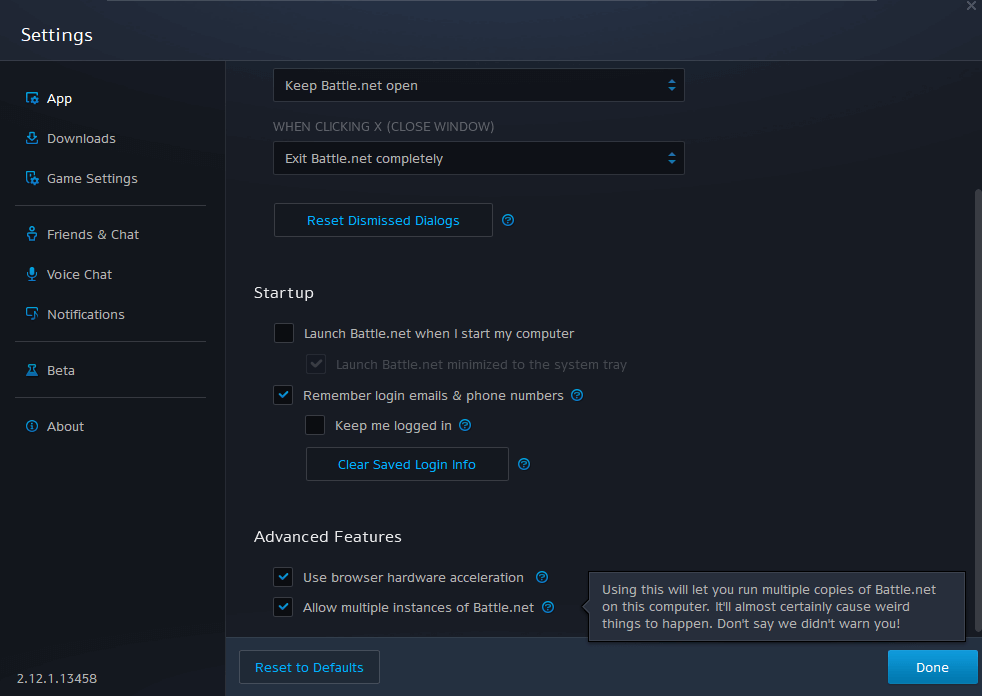Viewport: 982px width, 696px height.
Task: Click Reset Dismissed Dialogs button
Action: [383, 220]
